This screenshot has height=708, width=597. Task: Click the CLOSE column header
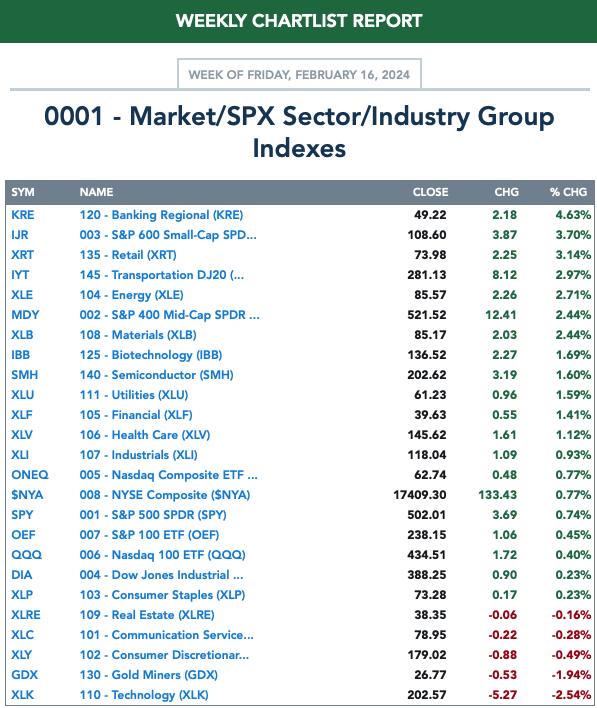[430, 192]
